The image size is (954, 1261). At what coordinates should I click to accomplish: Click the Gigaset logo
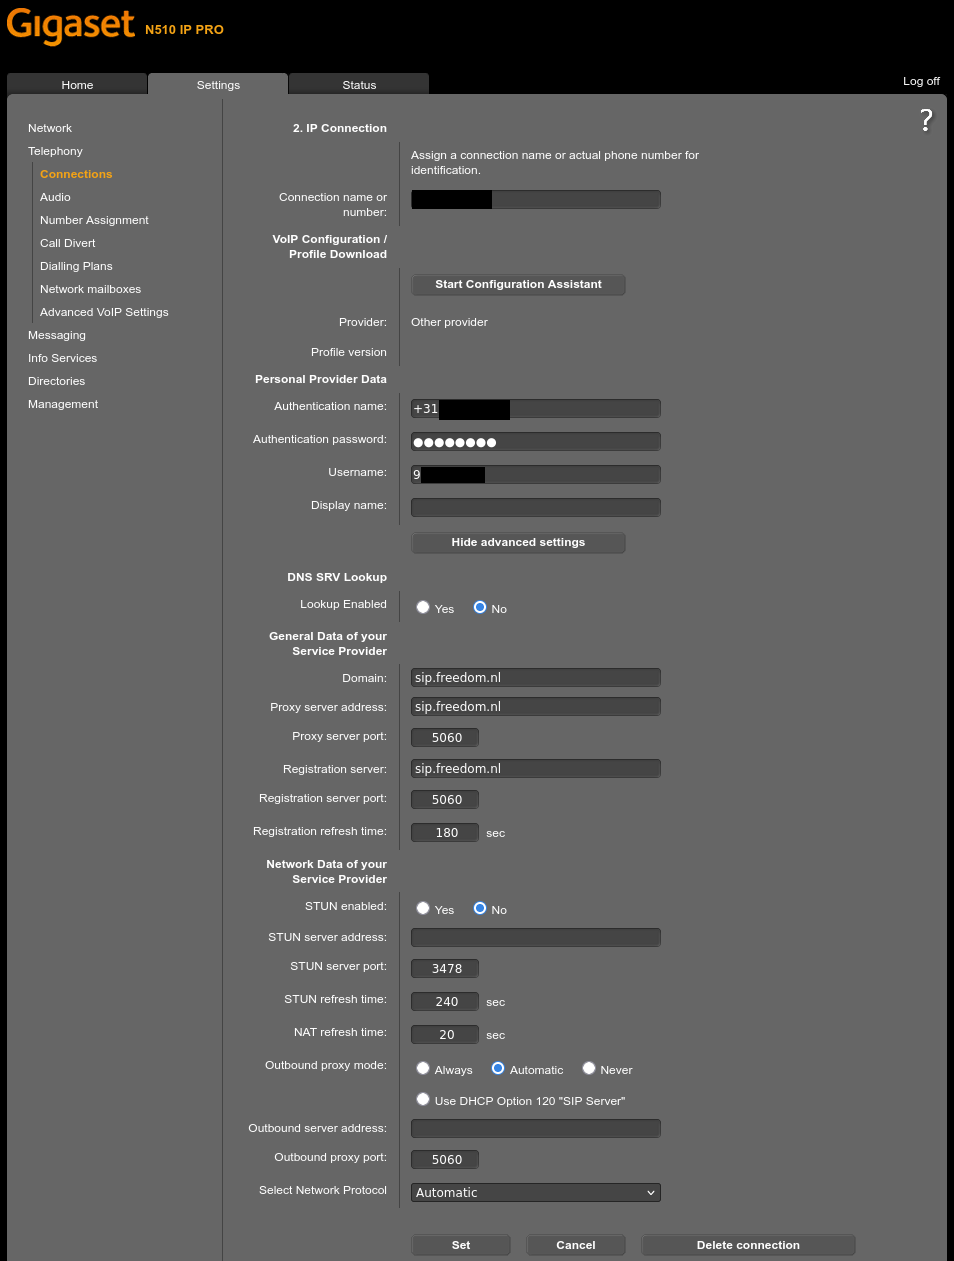point(71,26)
